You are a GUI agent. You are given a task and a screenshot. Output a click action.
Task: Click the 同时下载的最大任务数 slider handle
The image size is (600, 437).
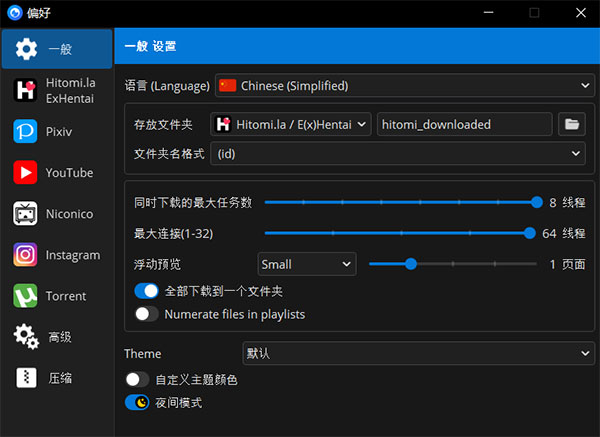tap(537, 202)
